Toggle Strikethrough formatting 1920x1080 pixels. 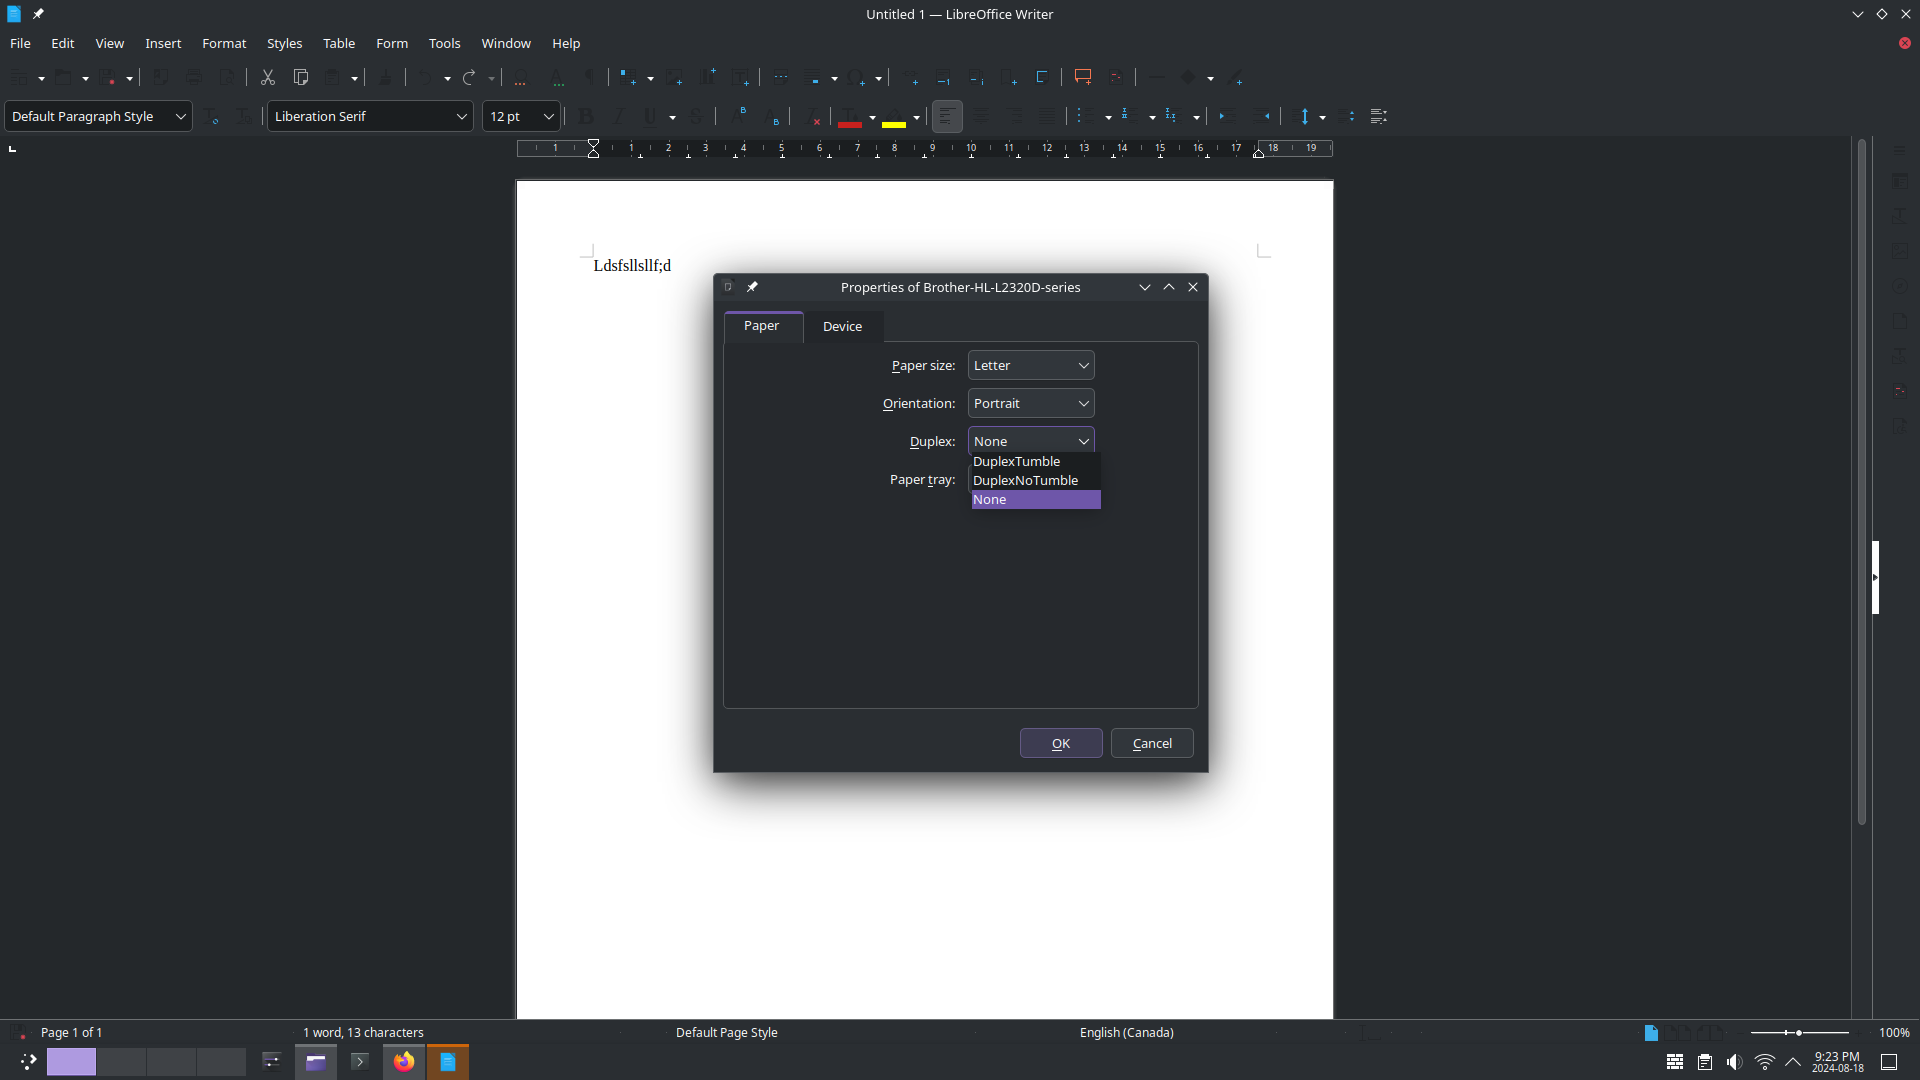click(696, 116)
